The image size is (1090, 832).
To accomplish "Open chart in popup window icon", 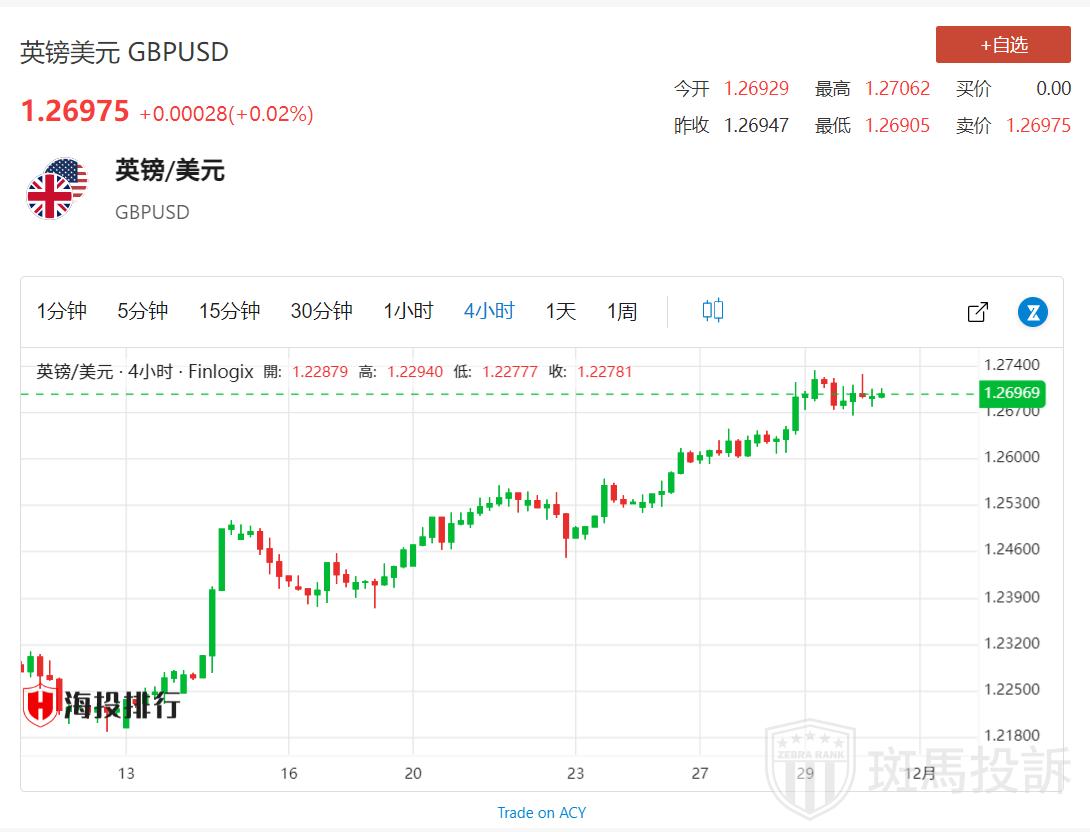I will click(977, 312).
